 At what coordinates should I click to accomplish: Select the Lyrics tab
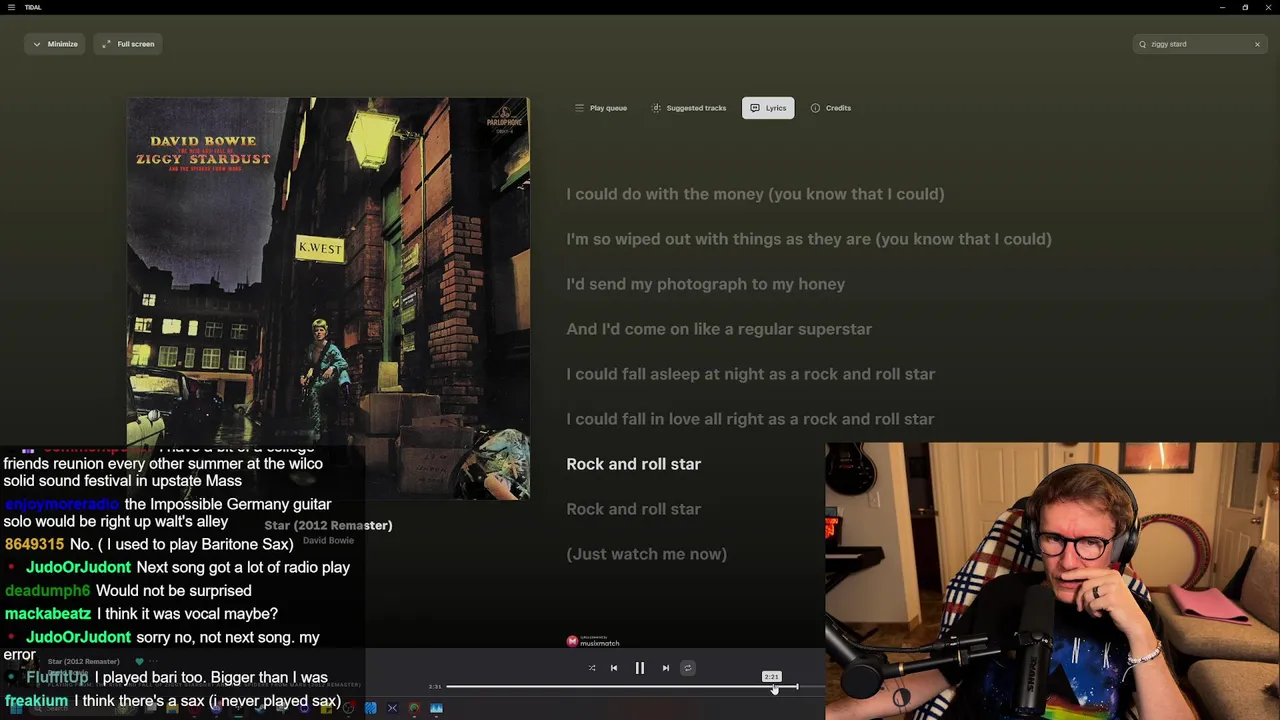[768, 108]
